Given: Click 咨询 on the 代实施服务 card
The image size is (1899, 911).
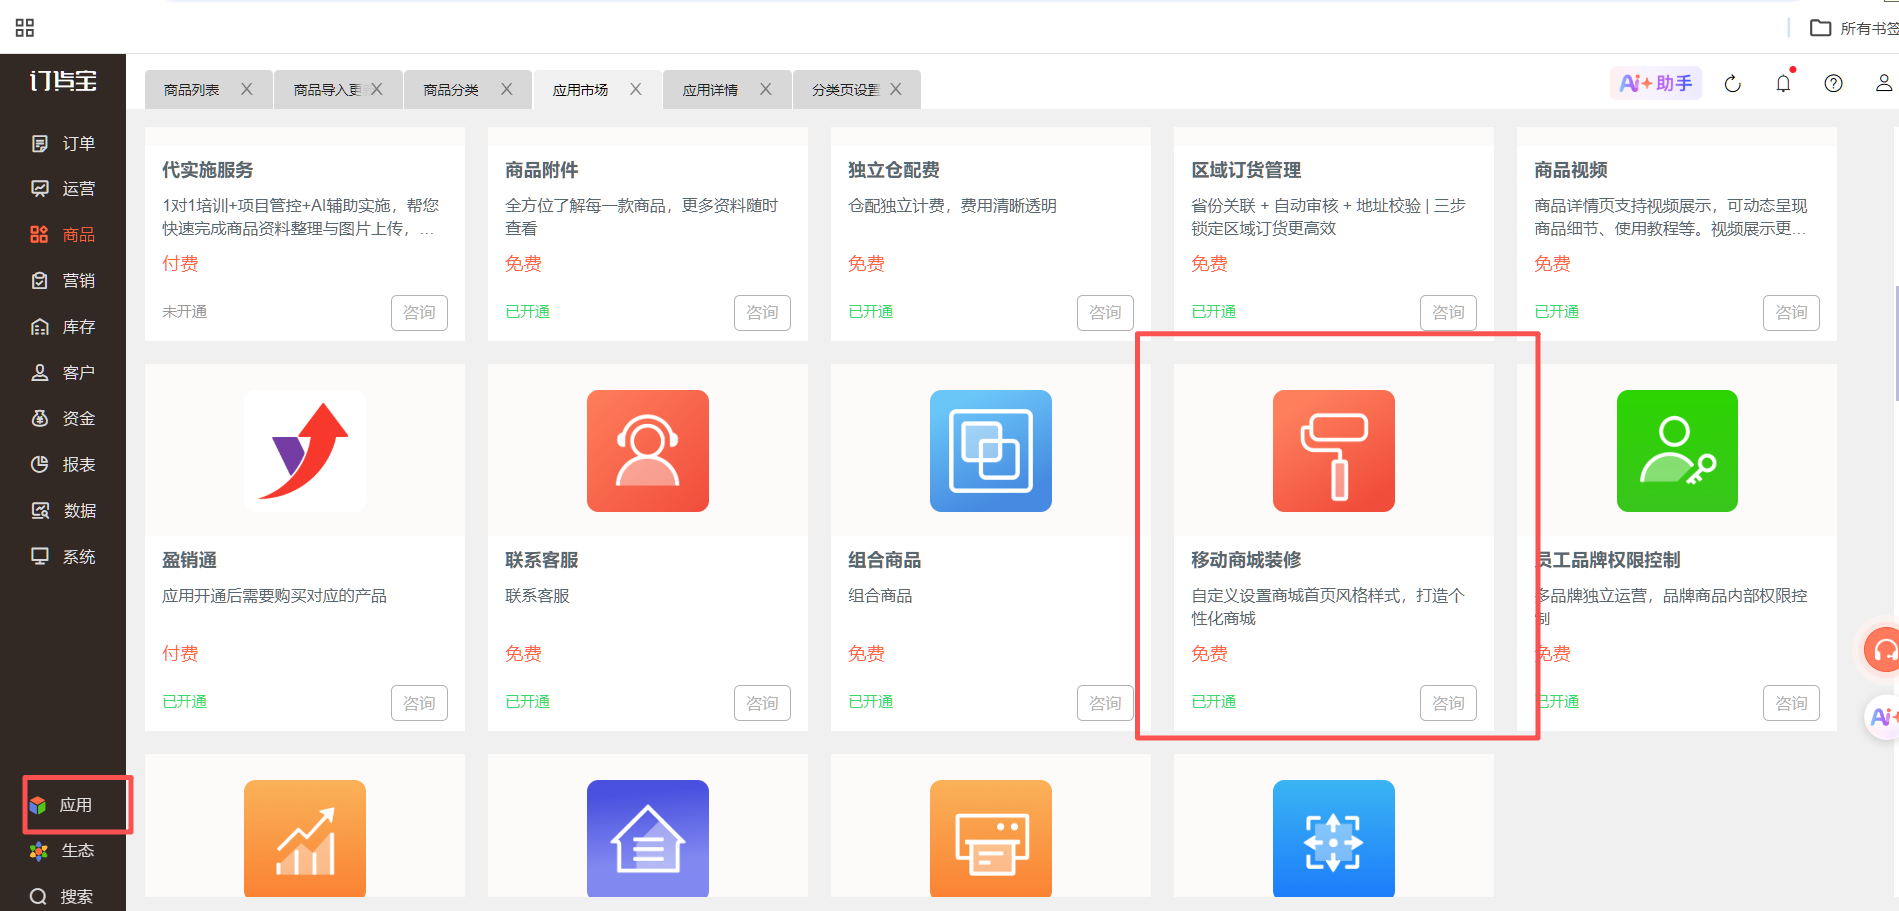Looking at the screenshot, I should [x=419, y=313].
